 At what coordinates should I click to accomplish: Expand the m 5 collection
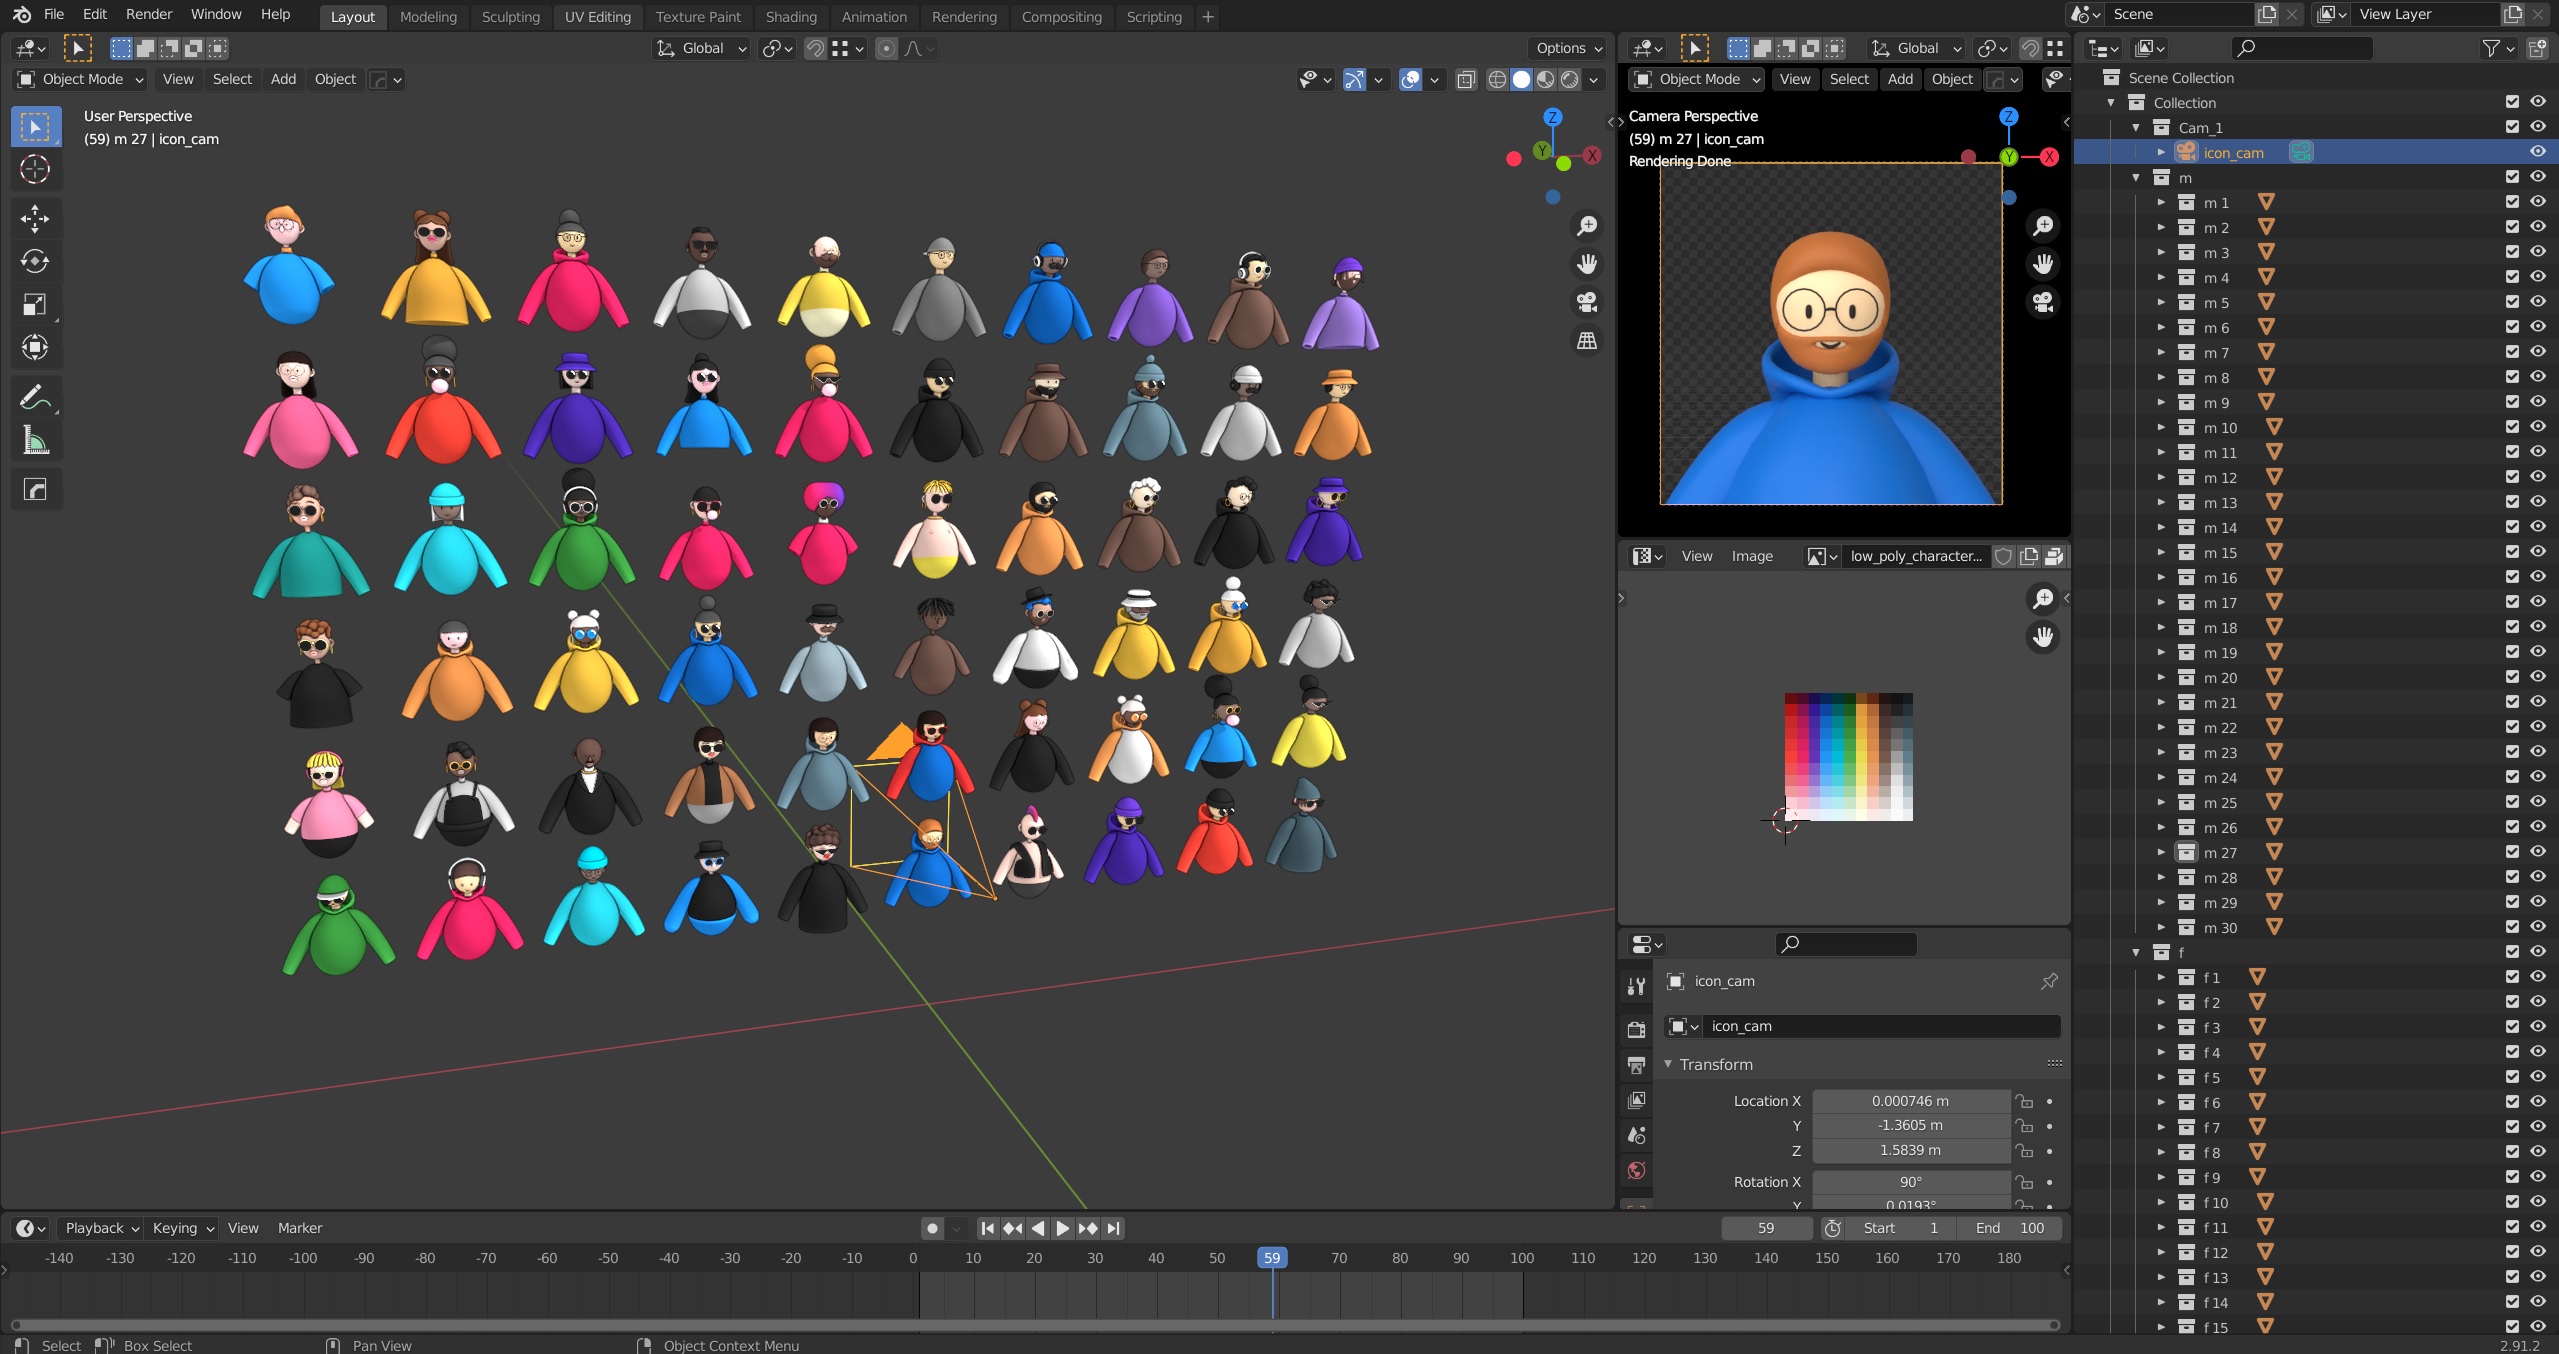coord(2161,302)
